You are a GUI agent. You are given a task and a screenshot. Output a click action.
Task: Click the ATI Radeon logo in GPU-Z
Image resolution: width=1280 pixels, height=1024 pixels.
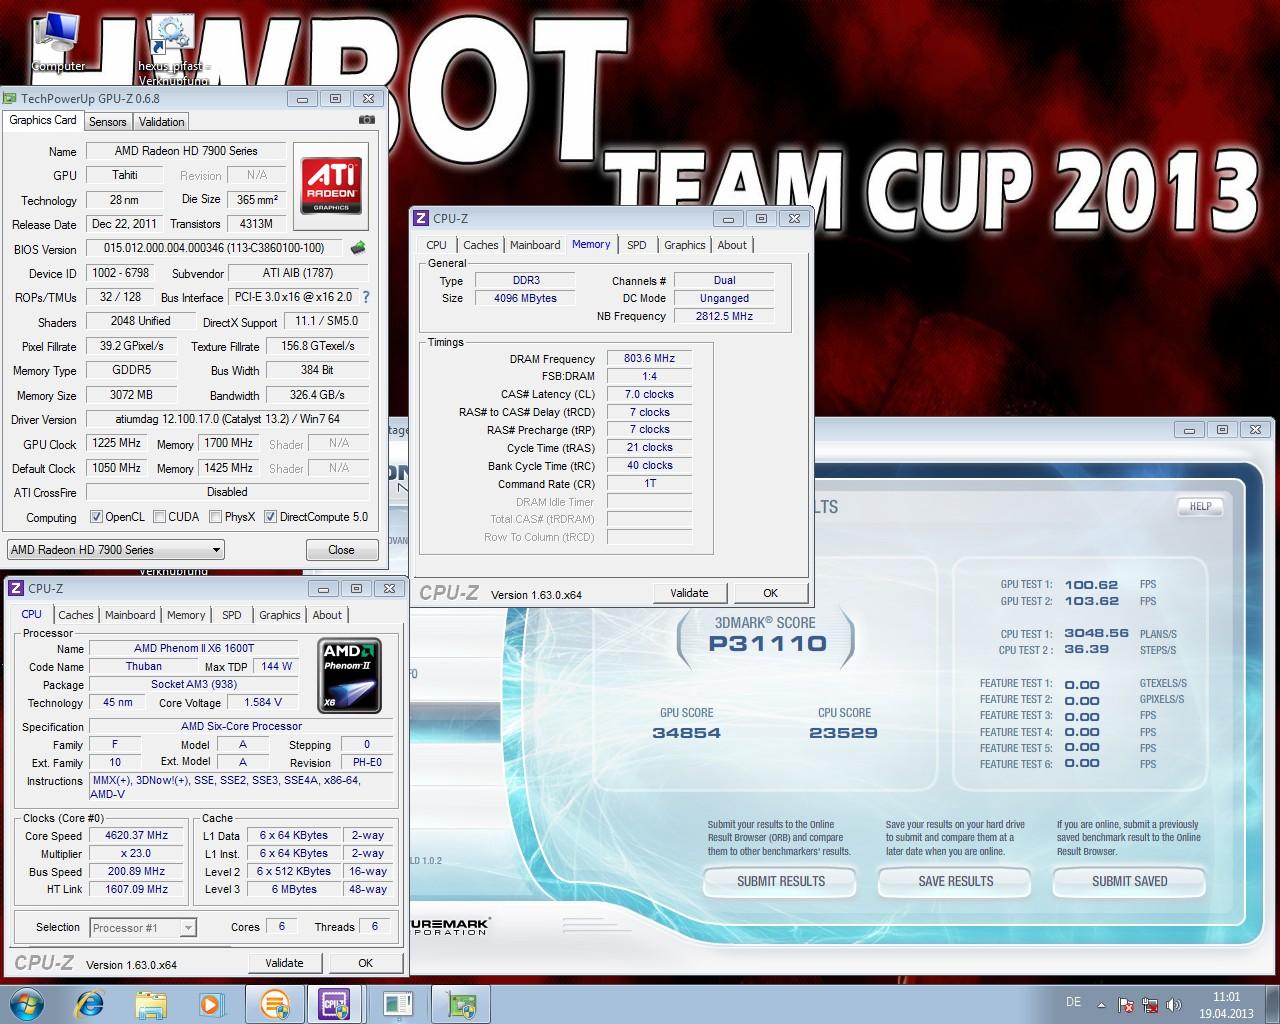tap(331, 186)
